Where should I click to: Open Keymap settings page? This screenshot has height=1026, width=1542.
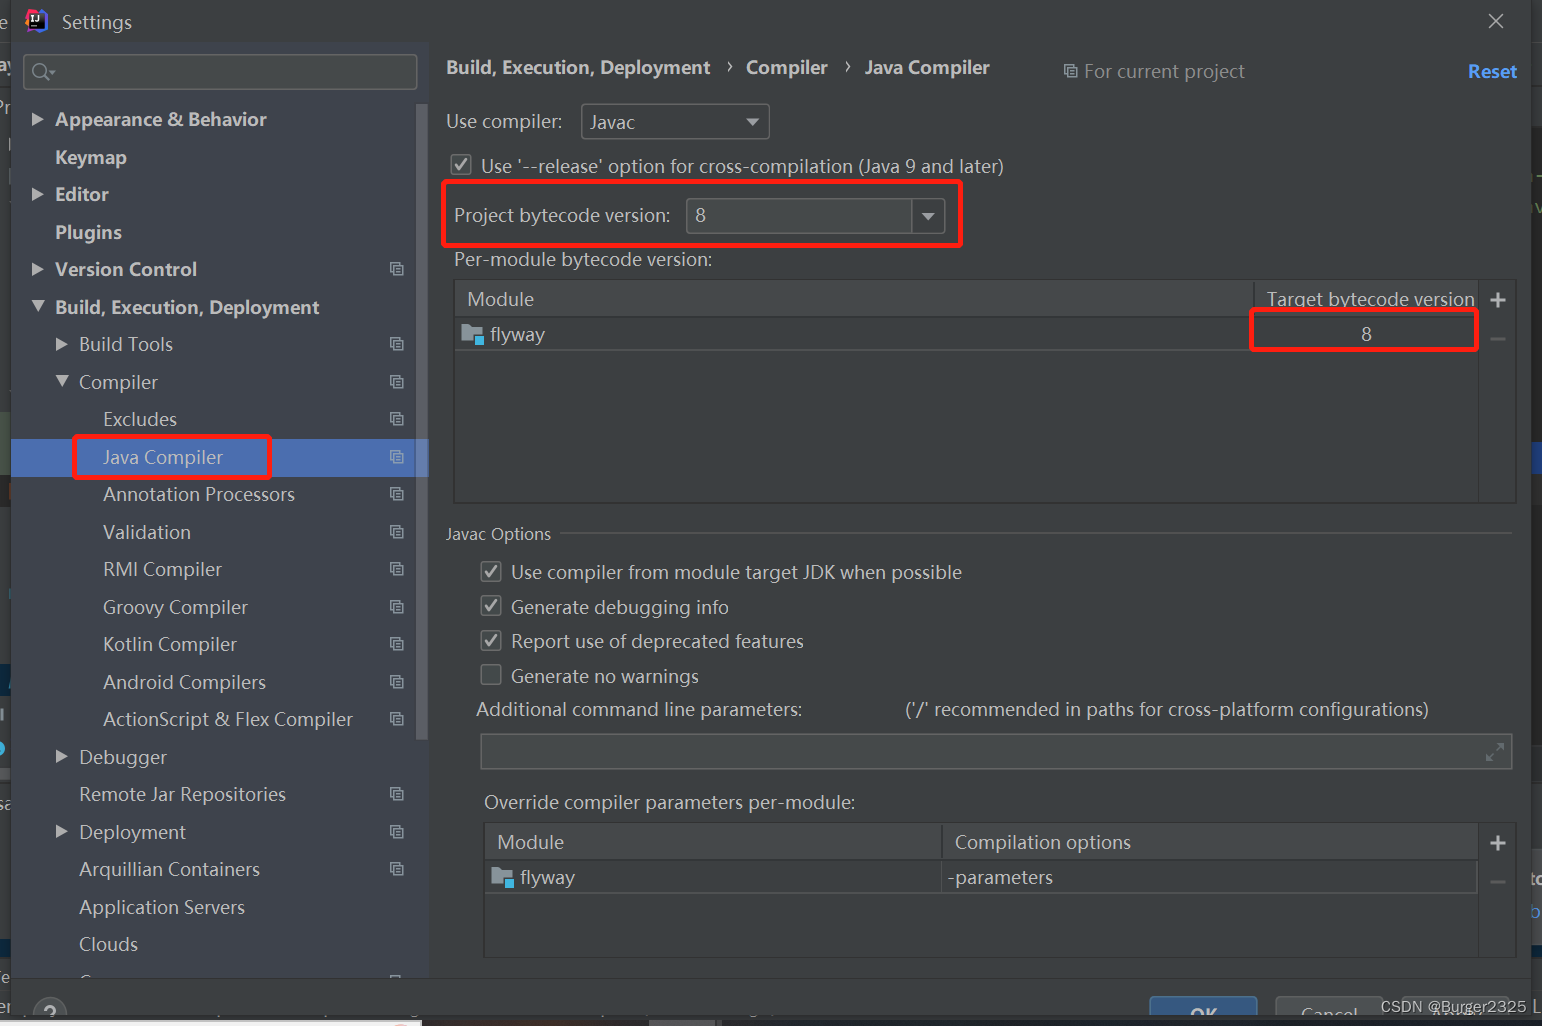91,157
